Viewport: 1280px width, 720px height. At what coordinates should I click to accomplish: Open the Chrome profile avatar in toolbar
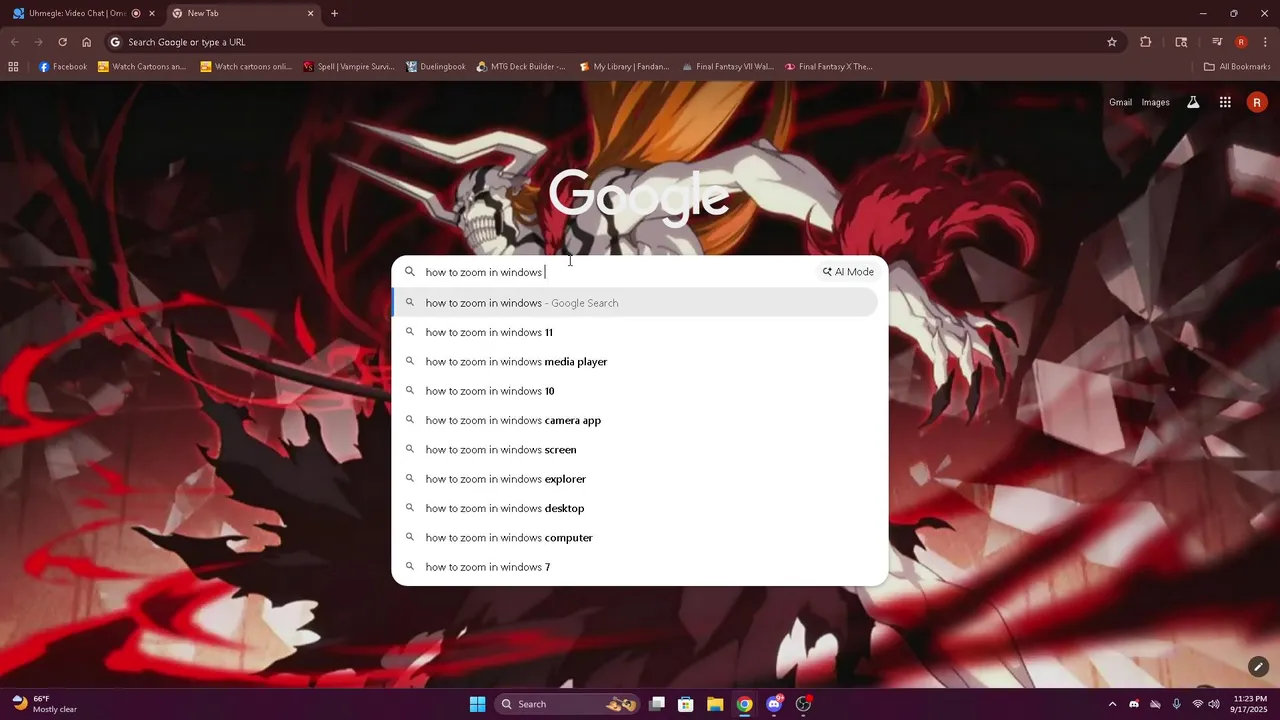click(1241, 42)
